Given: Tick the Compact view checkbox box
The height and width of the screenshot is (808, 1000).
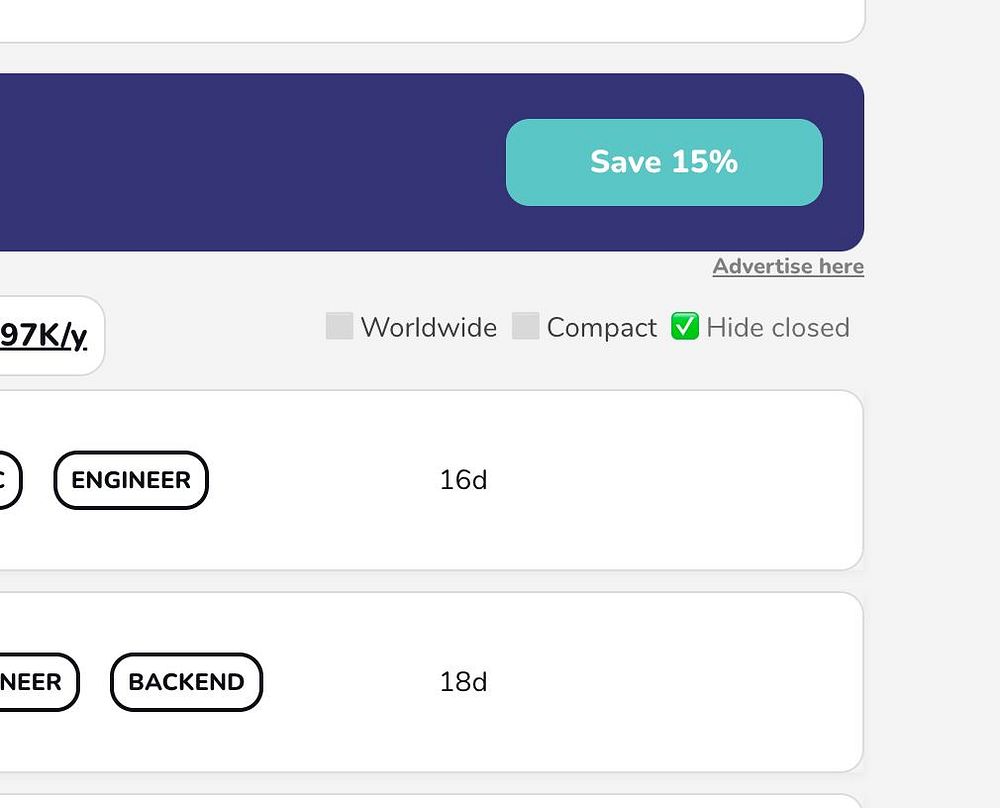Looking at the screenshot, I should click(525, 326).
